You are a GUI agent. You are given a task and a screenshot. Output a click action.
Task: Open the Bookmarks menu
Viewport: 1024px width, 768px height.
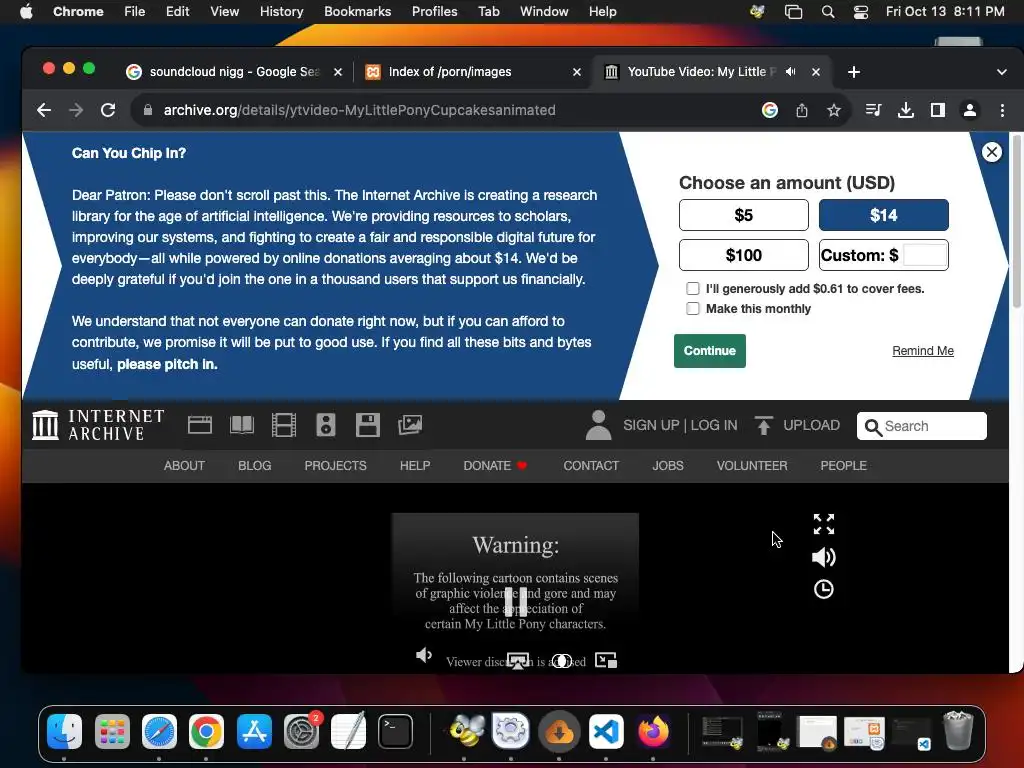pos(357,11)
